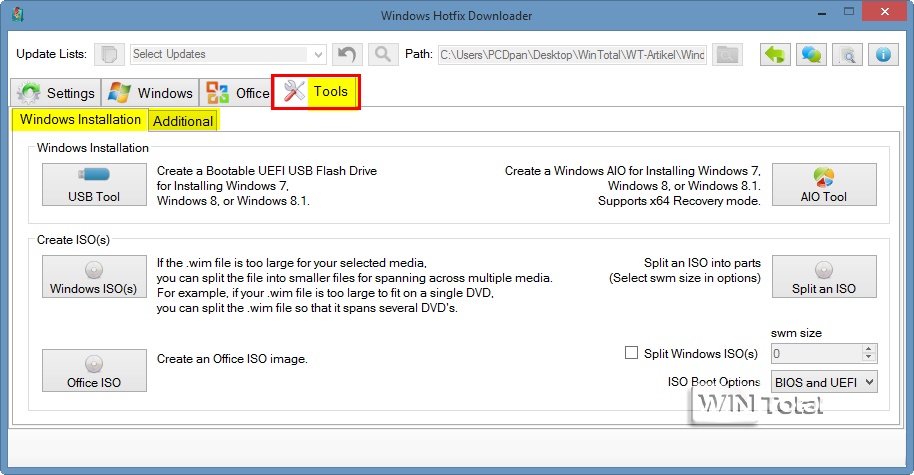Switch to the Windows tab
914x475 pixels.
tap(150, 93)
